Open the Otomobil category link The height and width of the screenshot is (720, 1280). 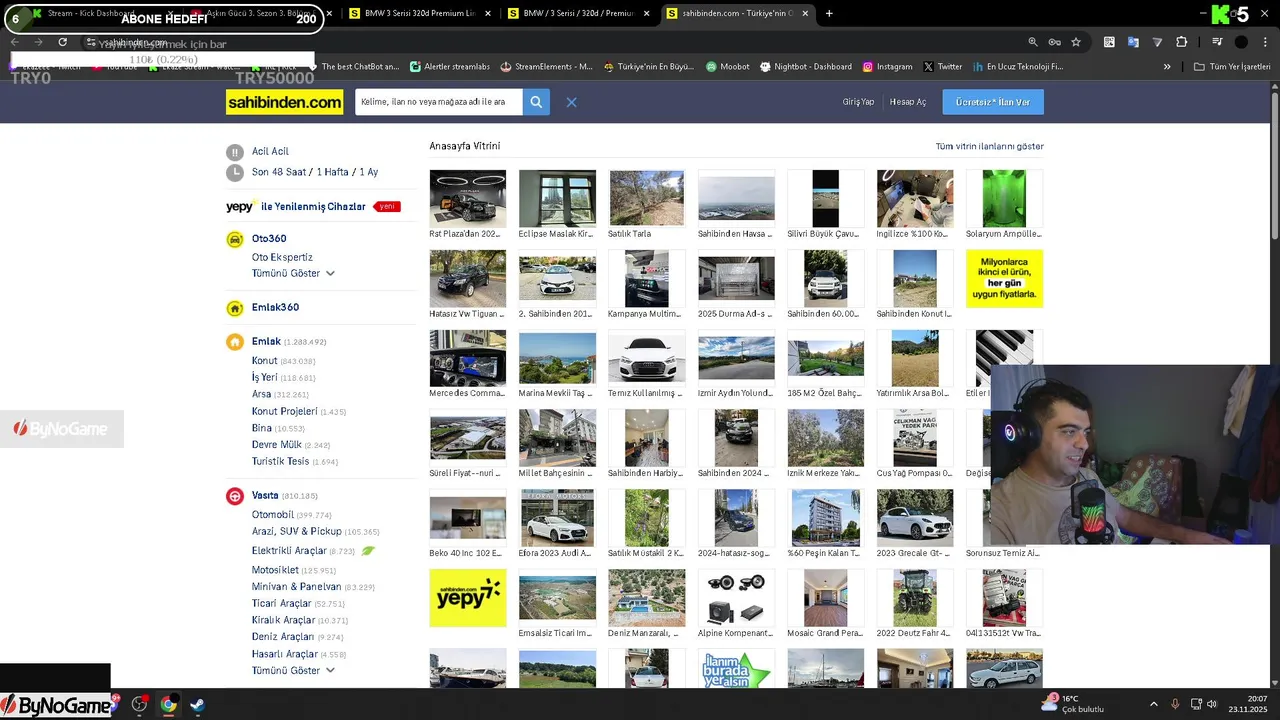pos(273,515)
